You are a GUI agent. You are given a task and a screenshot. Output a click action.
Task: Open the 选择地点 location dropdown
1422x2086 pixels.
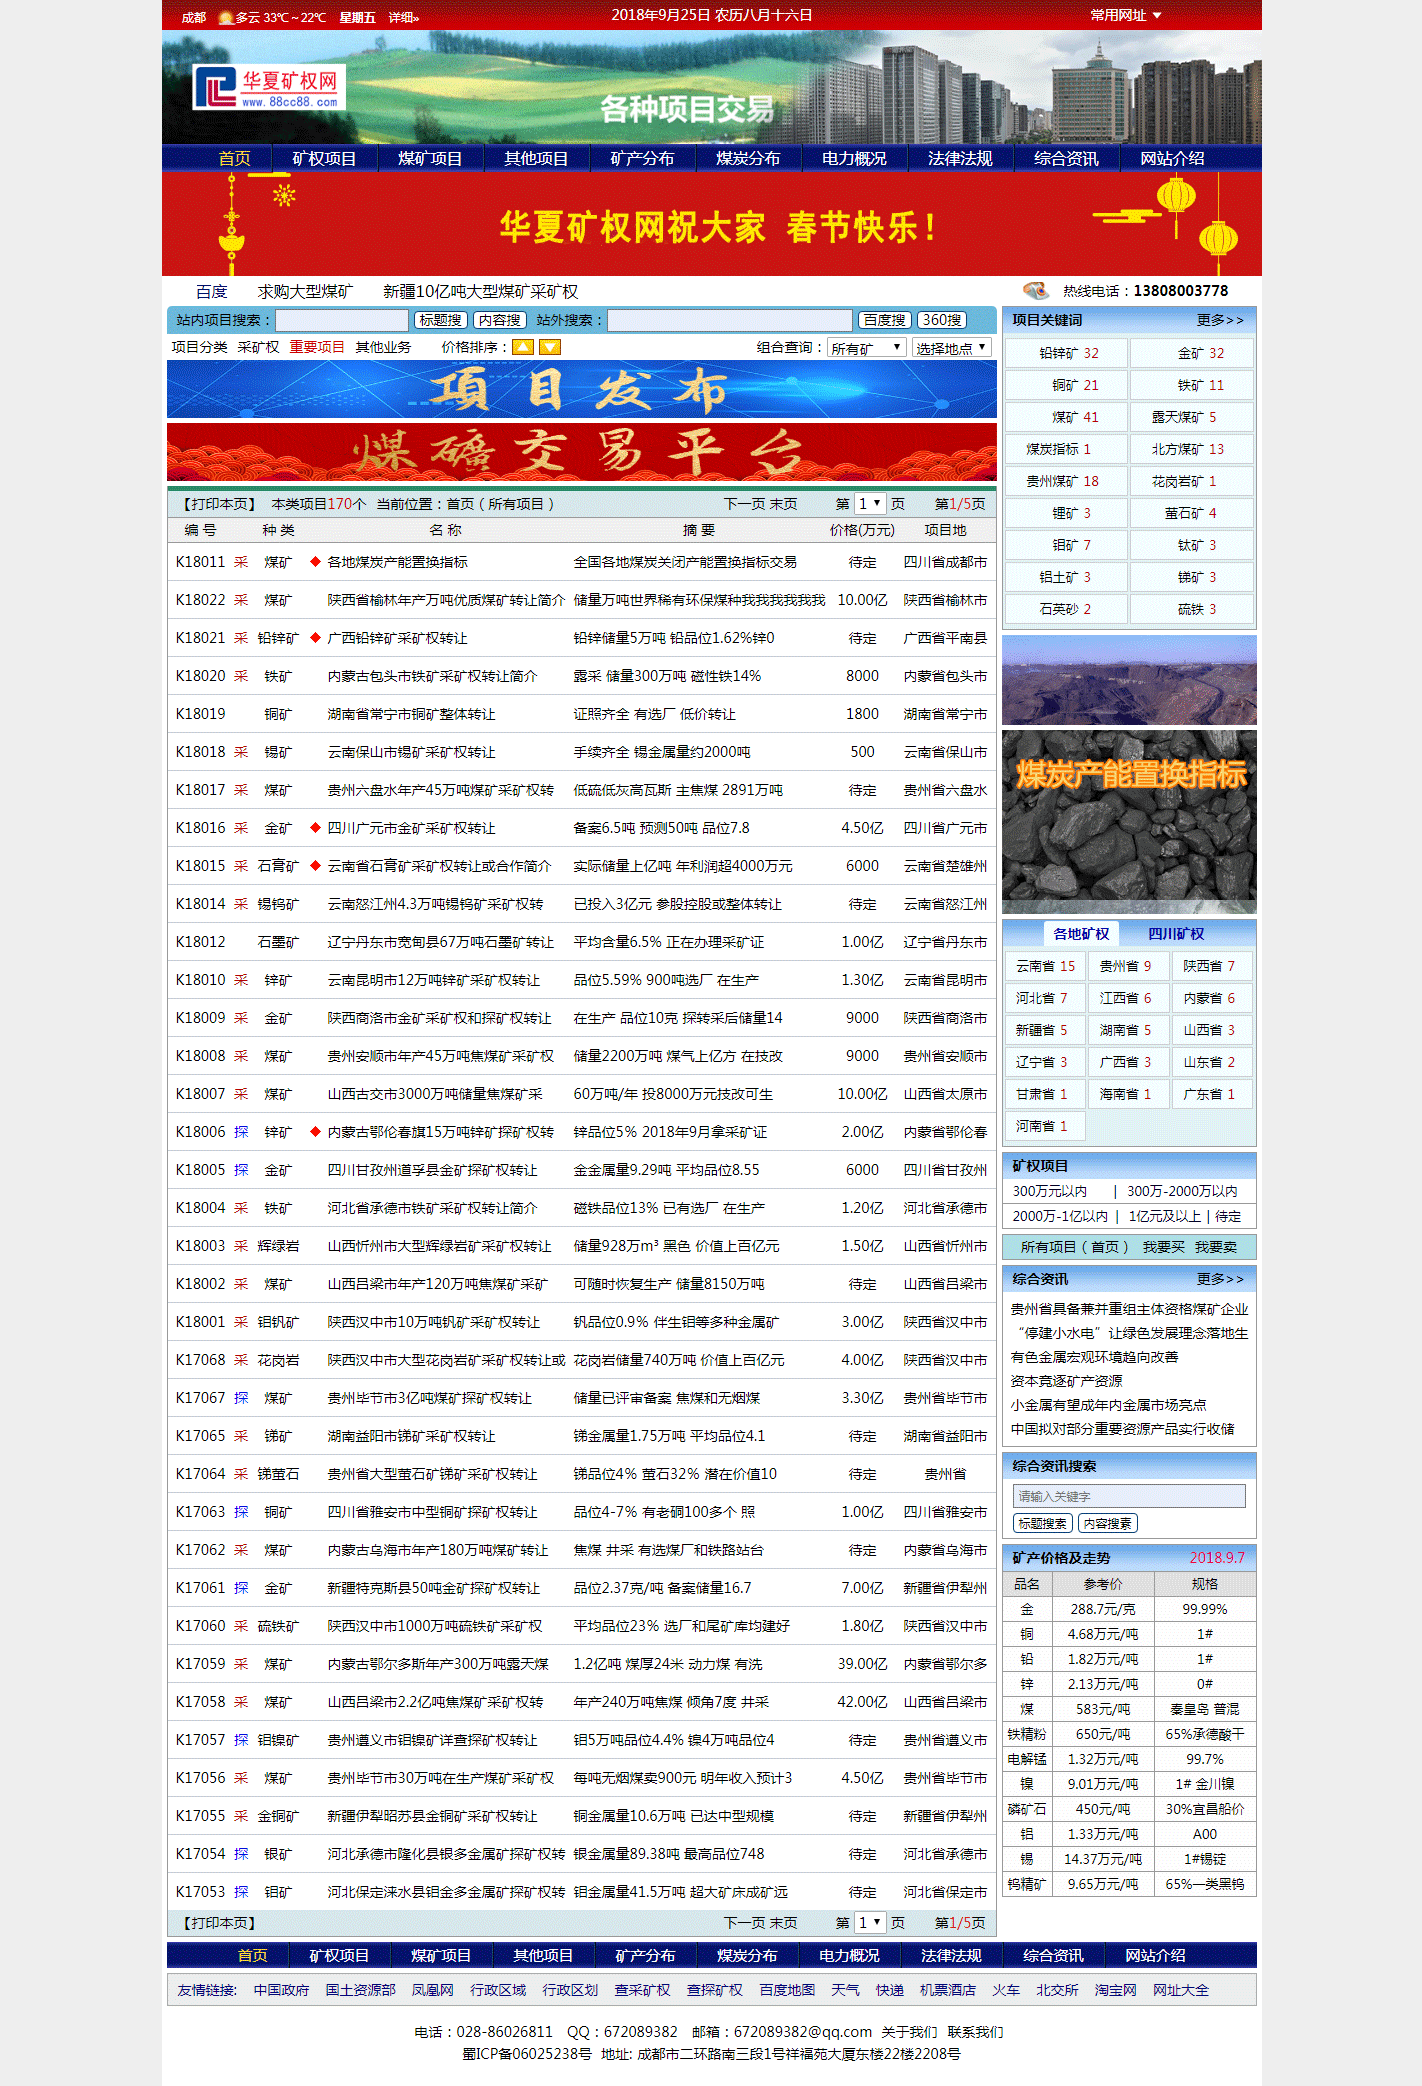[x=951, y=348]
